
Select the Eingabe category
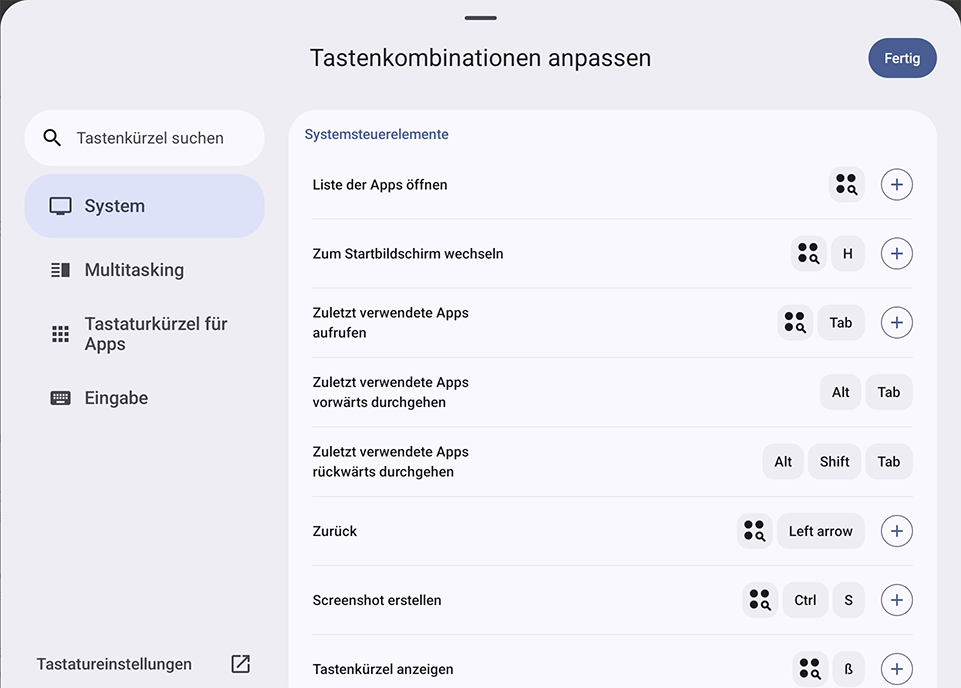[x=116, y=397]
